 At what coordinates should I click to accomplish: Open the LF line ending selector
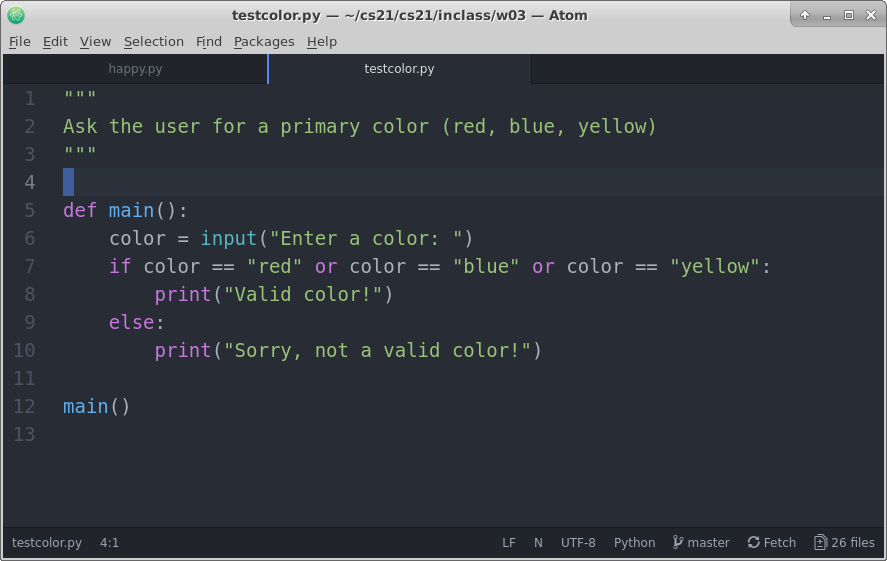tap(509, 542)
